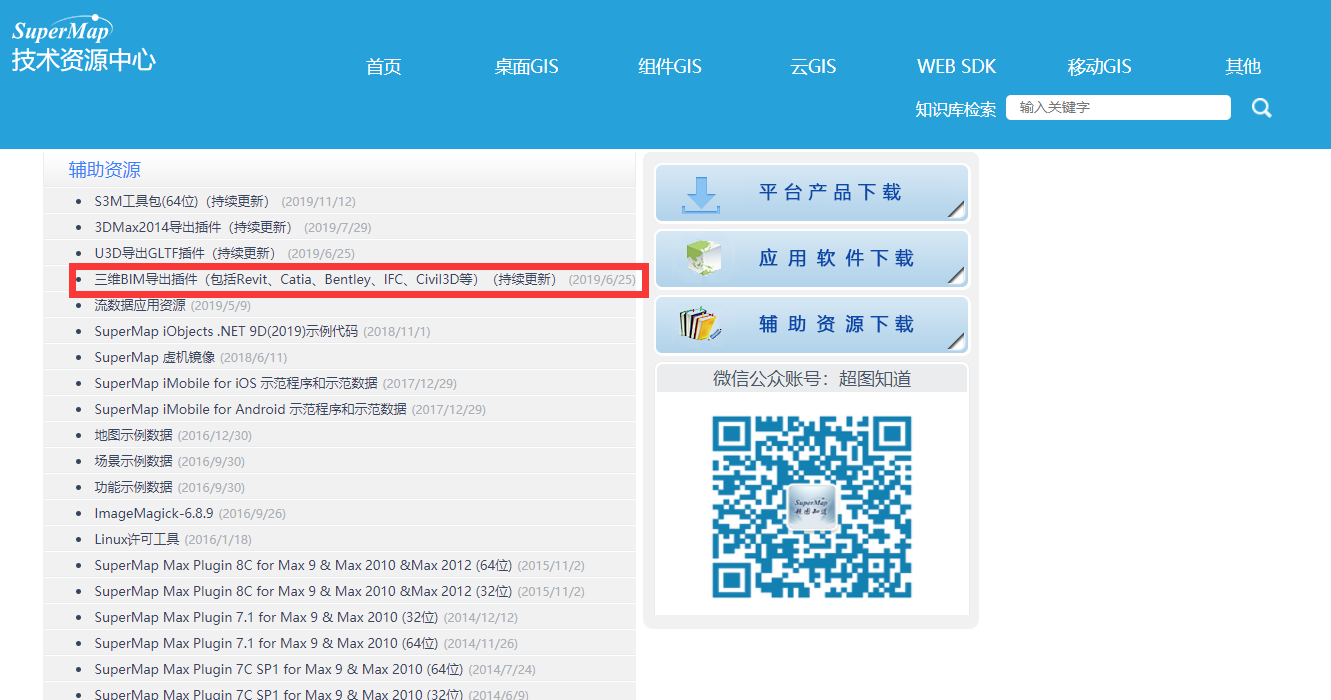
Task: Open SuperMap Max Plugin 7.1 (64位) link
Action: (x=266, y=643)
